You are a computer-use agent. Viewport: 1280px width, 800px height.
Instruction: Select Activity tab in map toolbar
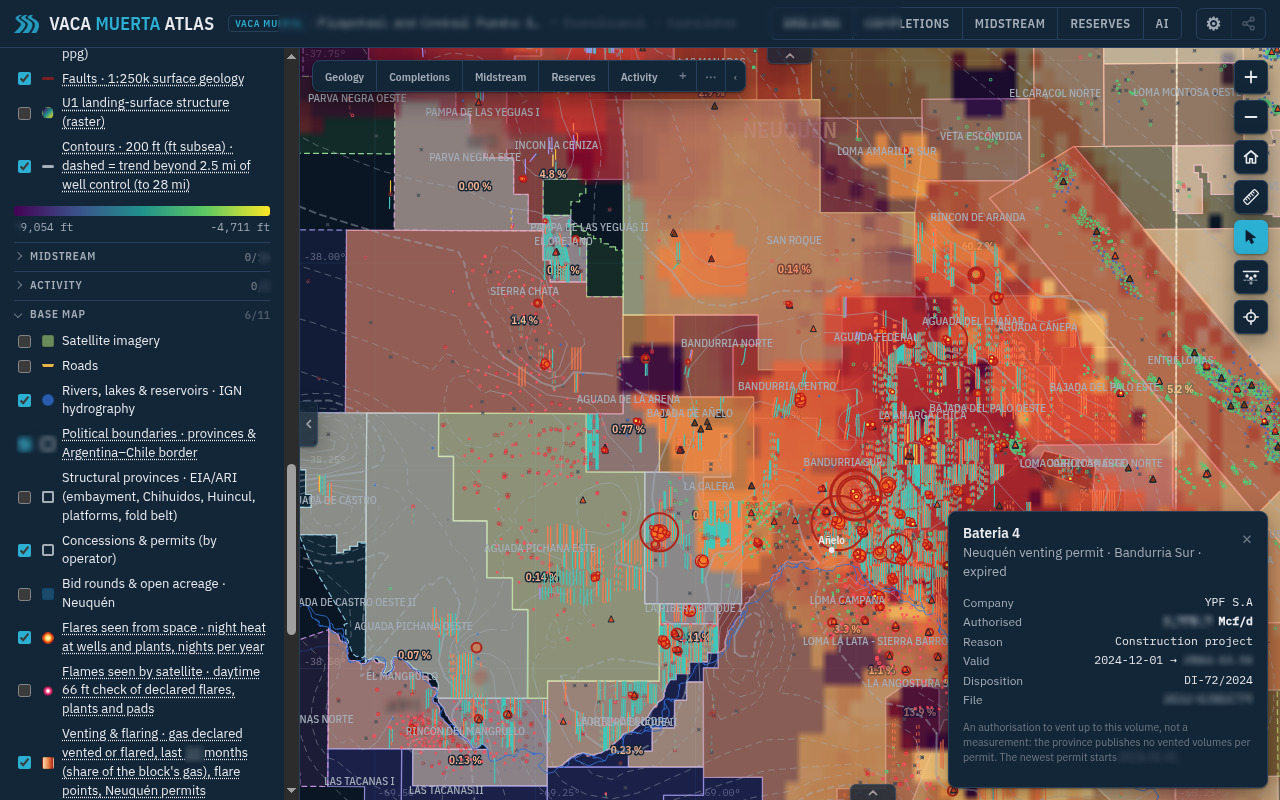[639, 77]
